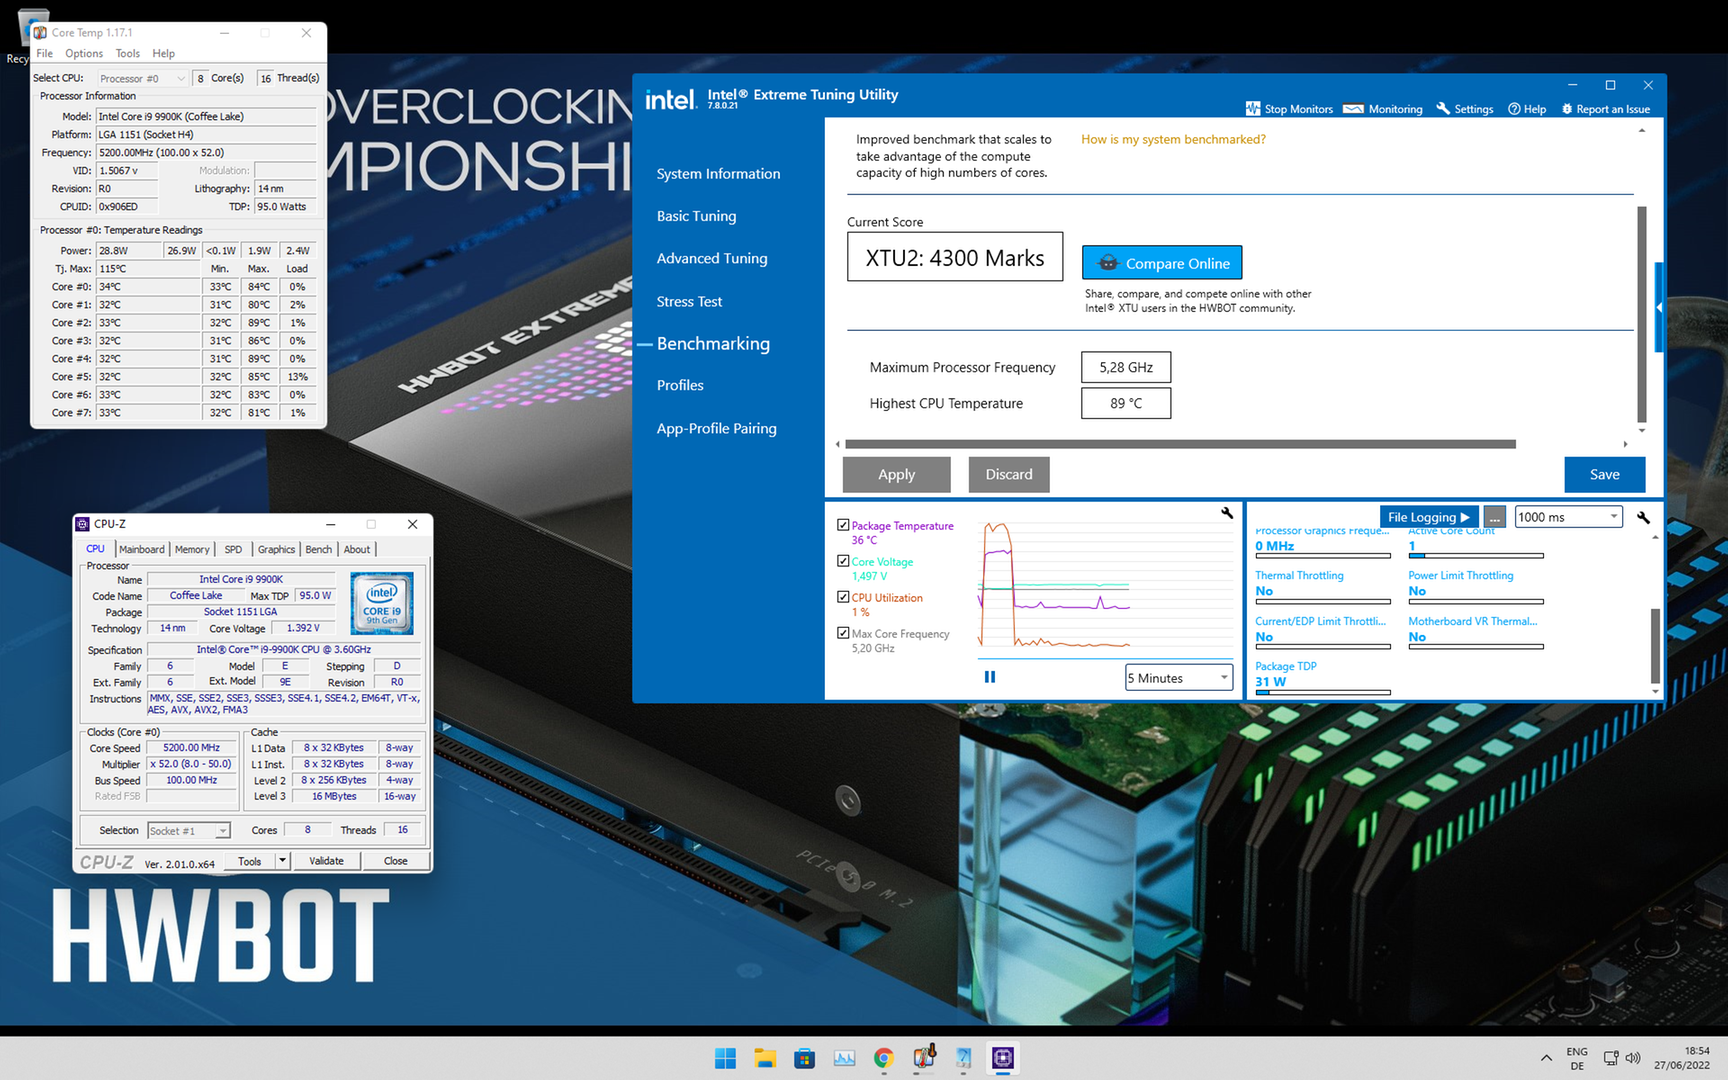
Task: Click the Apply button in XTU
Action: (x=897, y=474)
